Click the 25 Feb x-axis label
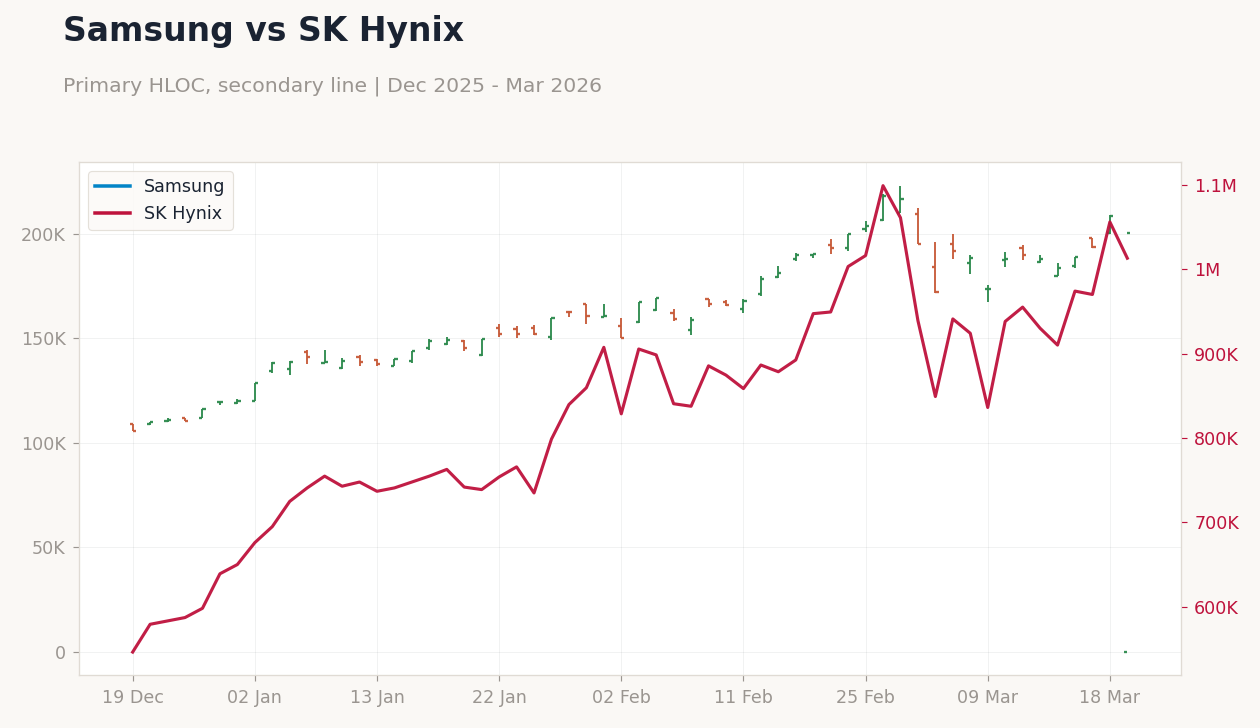 (x=865, y=698)
